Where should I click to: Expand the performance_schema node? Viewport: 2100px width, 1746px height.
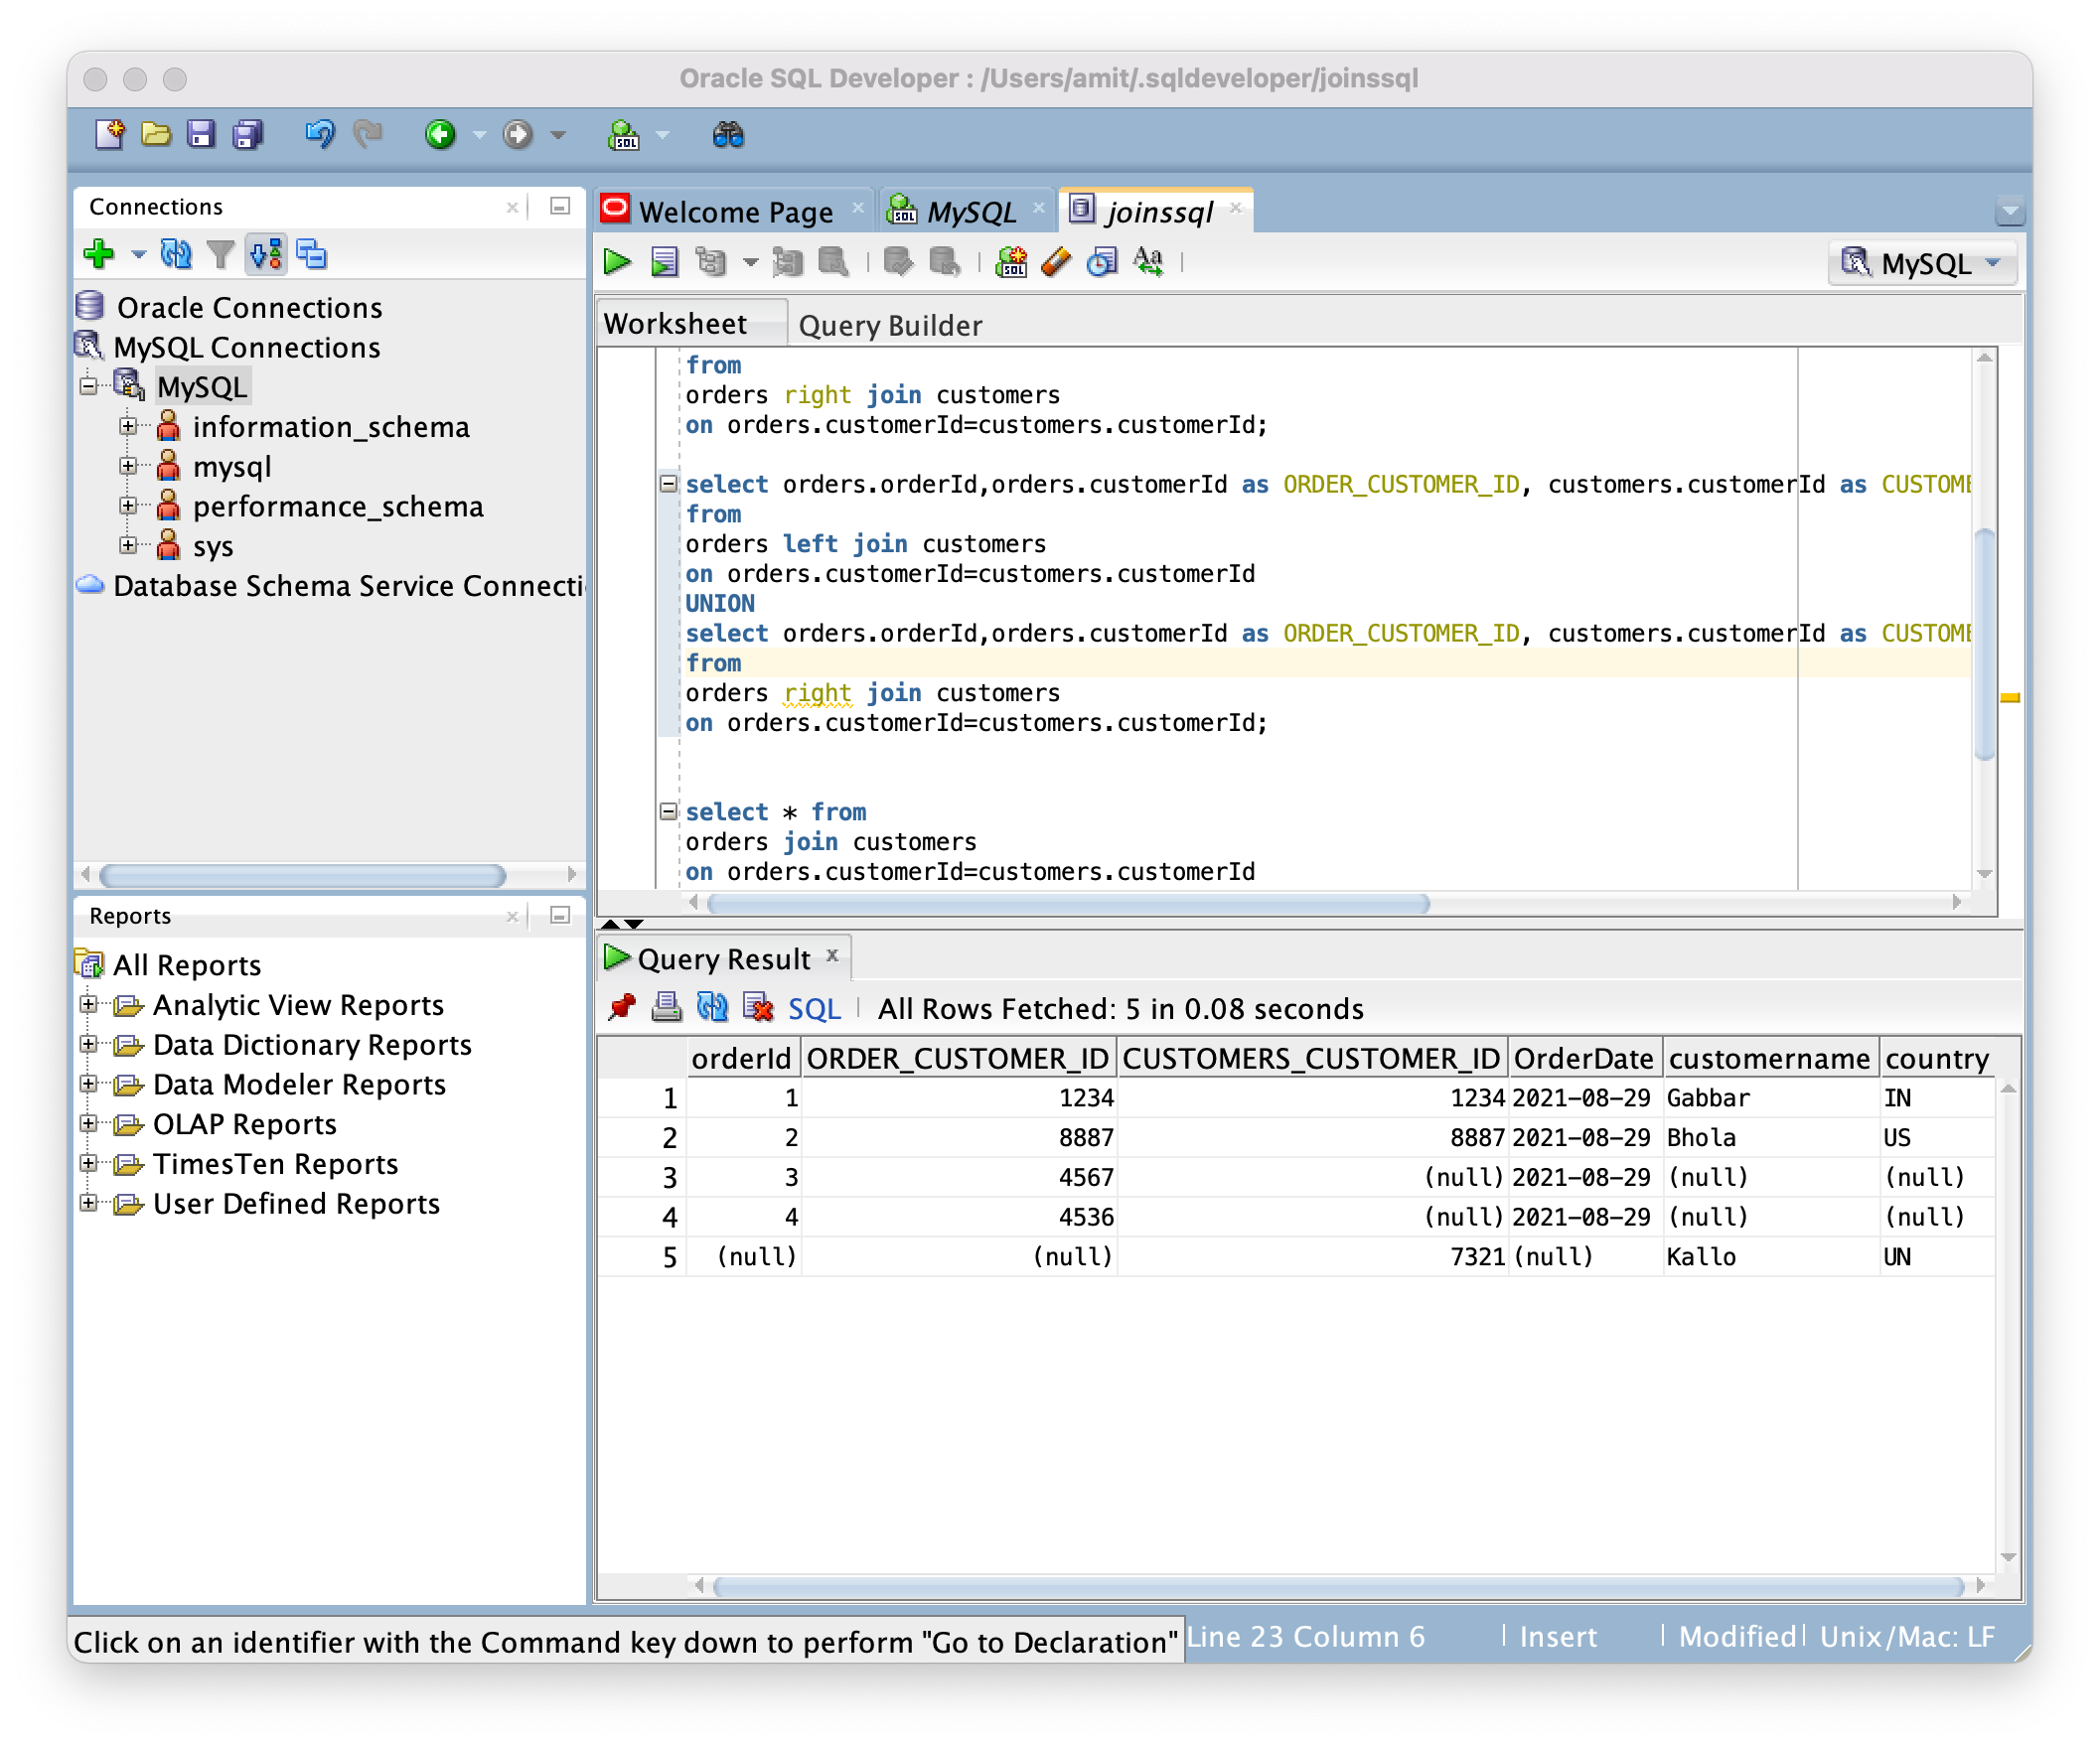tap(128, 507)
